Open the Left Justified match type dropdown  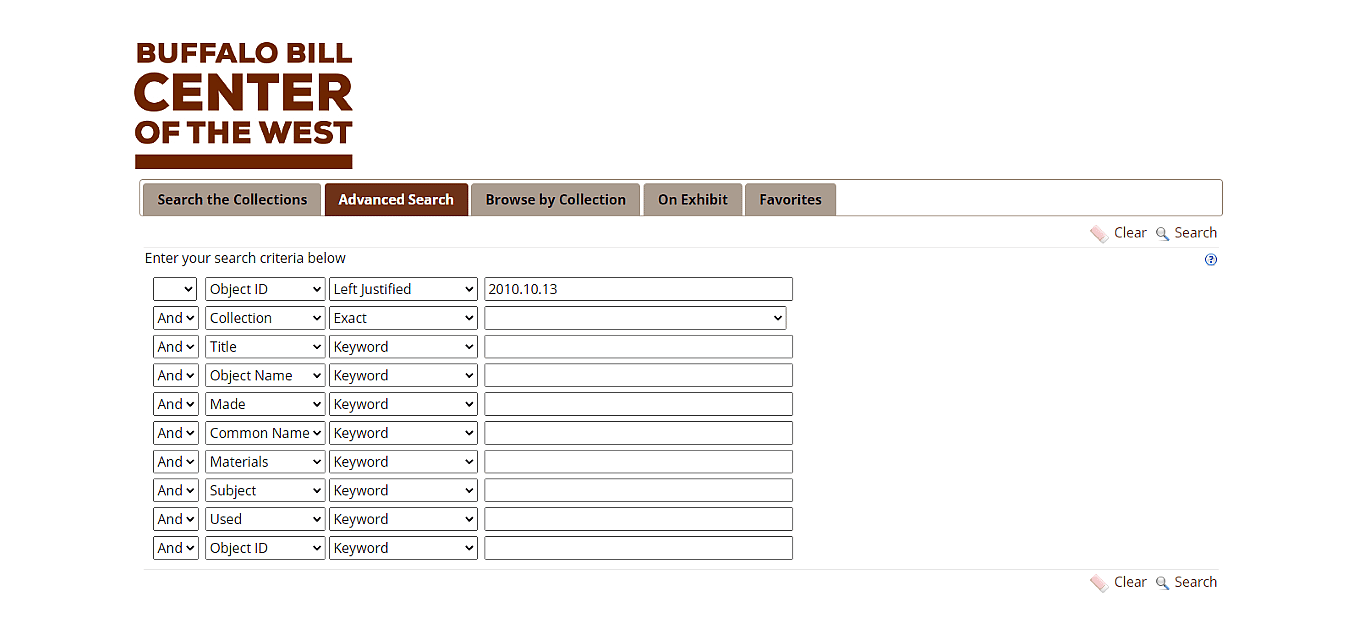point(403,290)
